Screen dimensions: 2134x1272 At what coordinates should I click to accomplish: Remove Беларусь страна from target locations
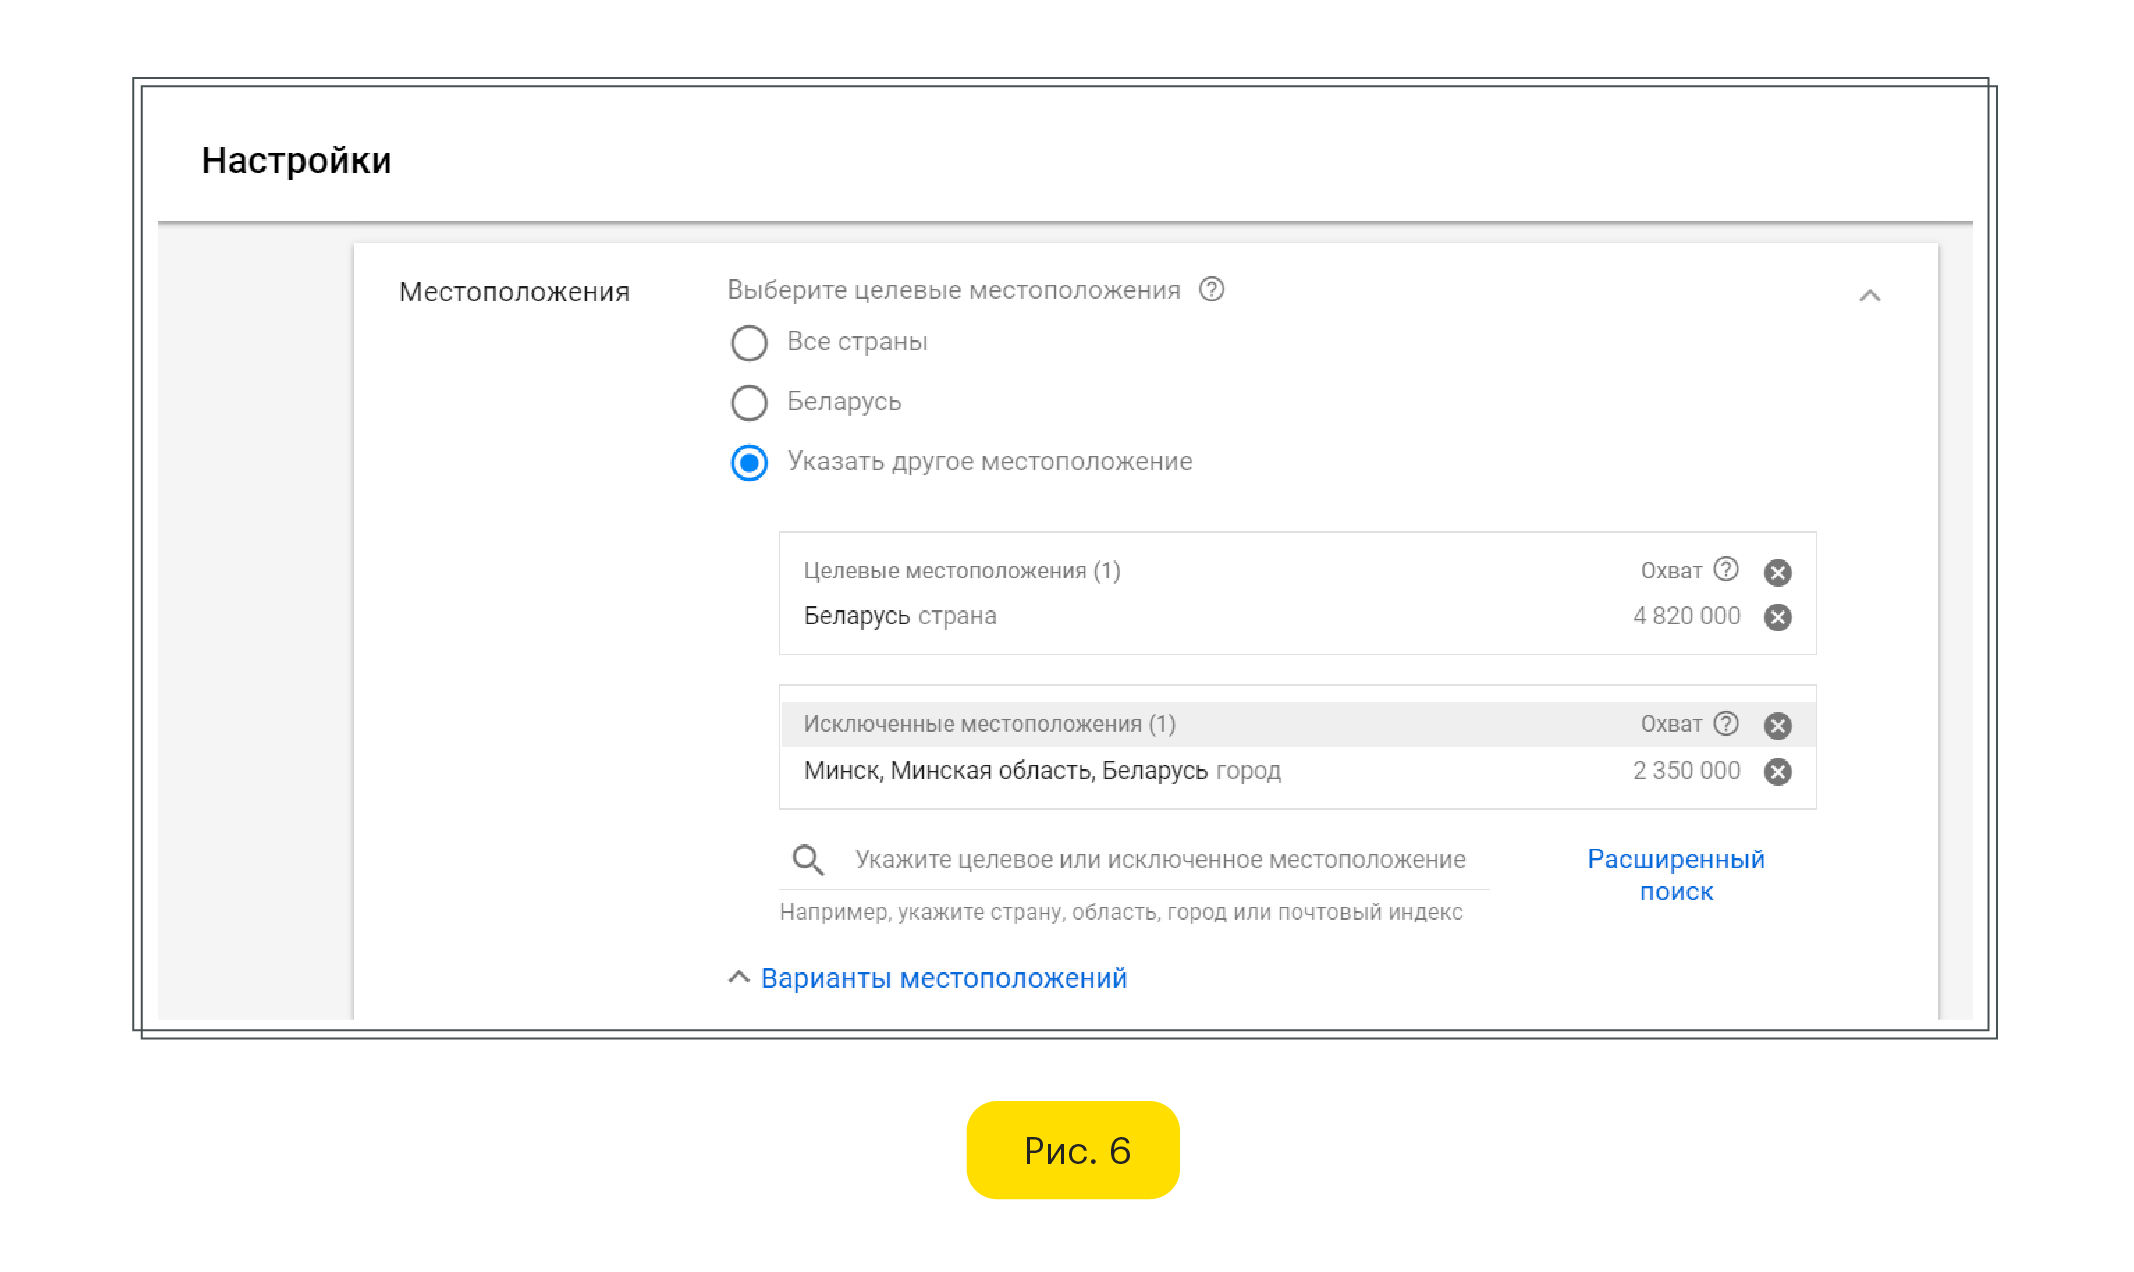pos(1777,617)
